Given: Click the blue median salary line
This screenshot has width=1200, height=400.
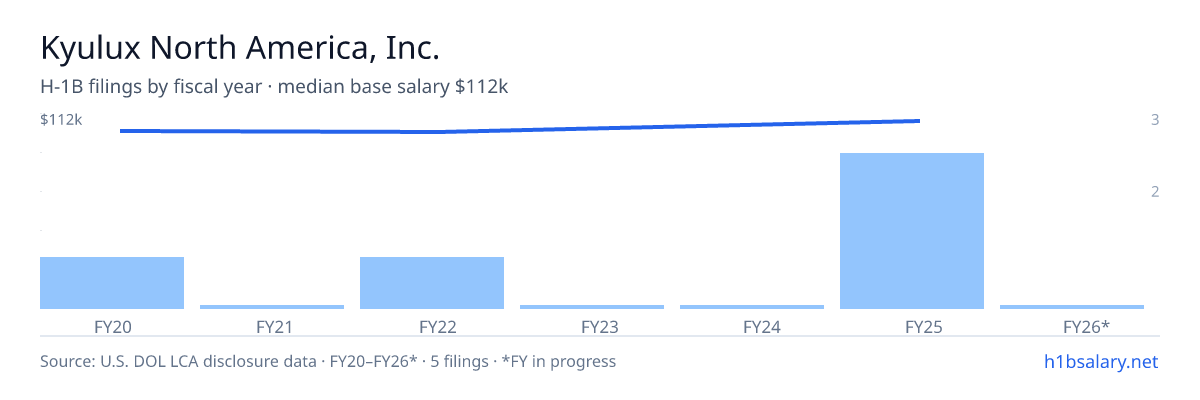Looking at the screenshot, I should tap(520, 129).
